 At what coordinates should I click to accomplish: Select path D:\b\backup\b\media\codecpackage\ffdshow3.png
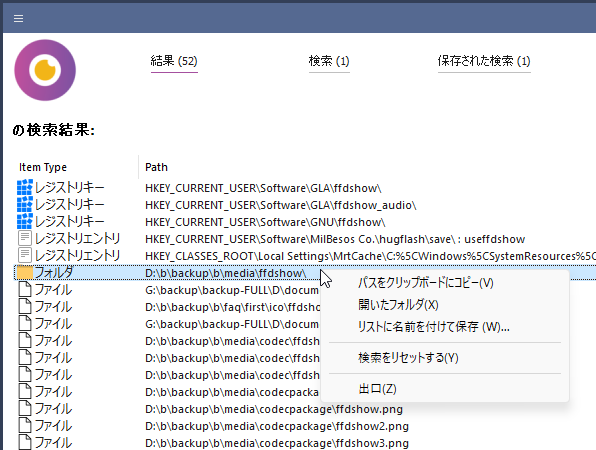coord(277,443)
